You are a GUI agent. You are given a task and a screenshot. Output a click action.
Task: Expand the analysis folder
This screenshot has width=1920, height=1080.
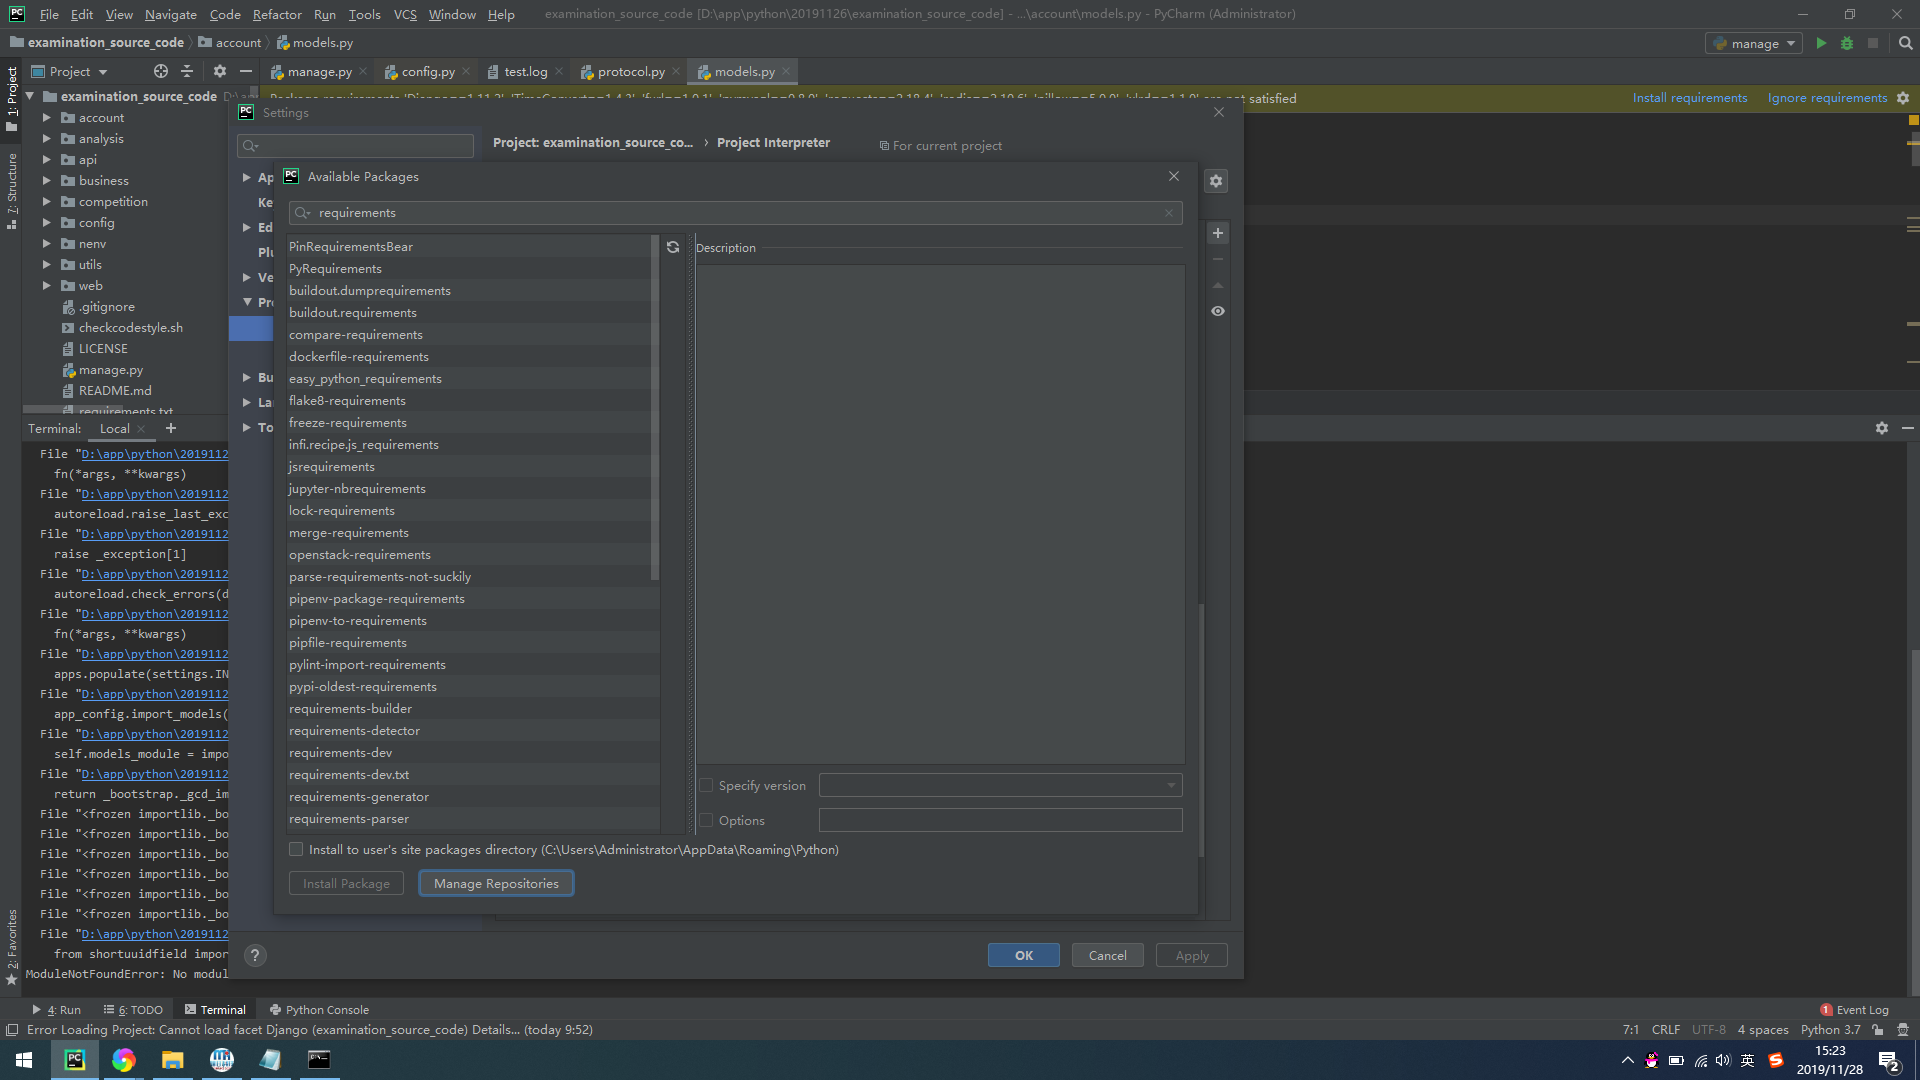tap(46, 139)
